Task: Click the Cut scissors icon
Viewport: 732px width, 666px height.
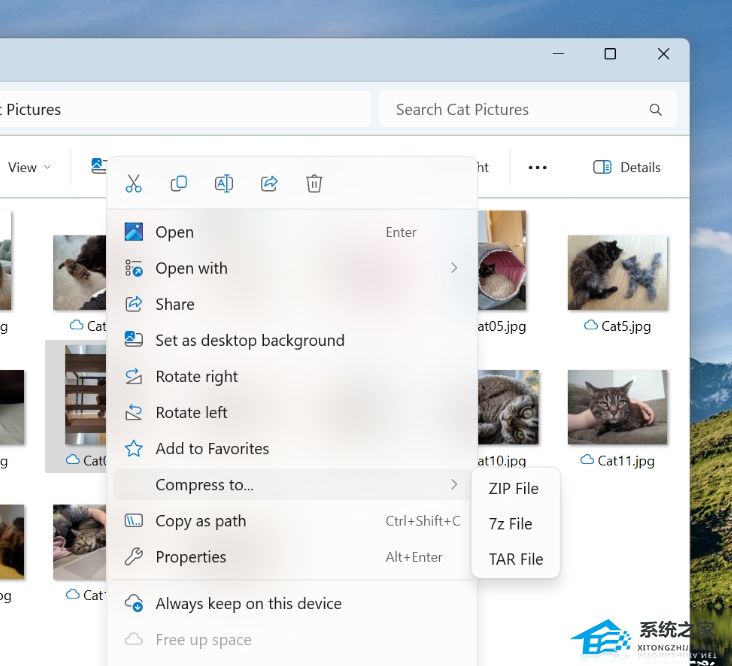Action: tap(134, 183)
